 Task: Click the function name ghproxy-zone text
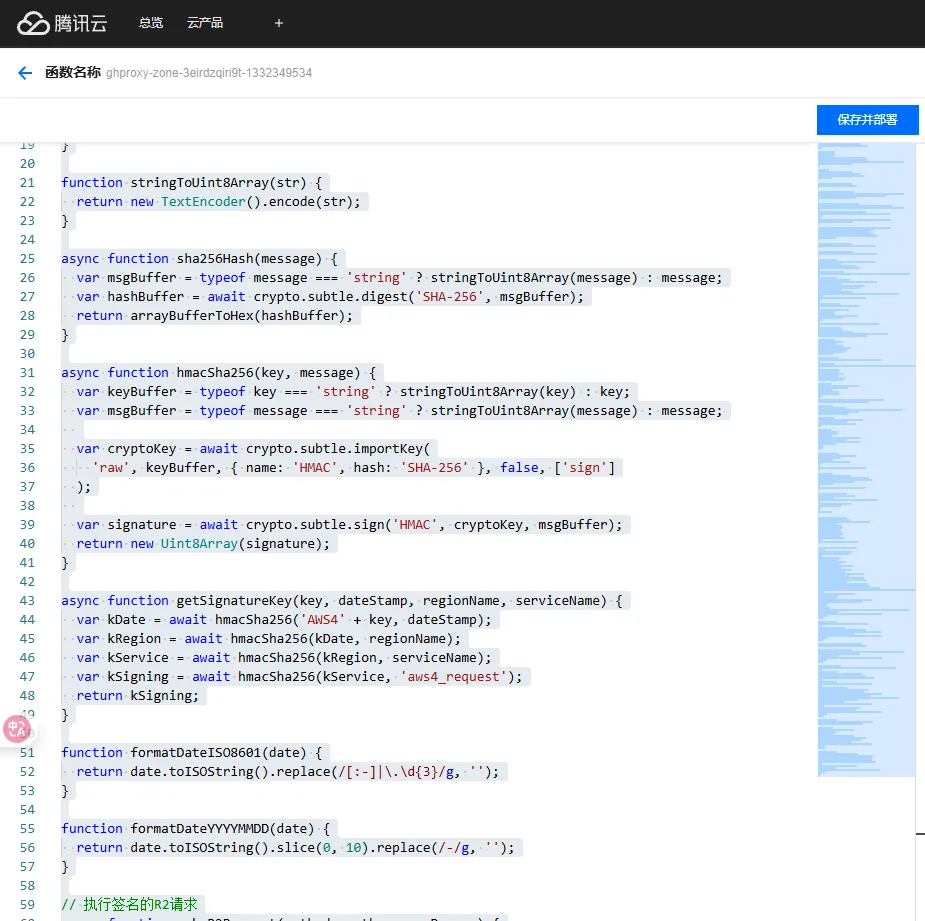coord(209,73)
